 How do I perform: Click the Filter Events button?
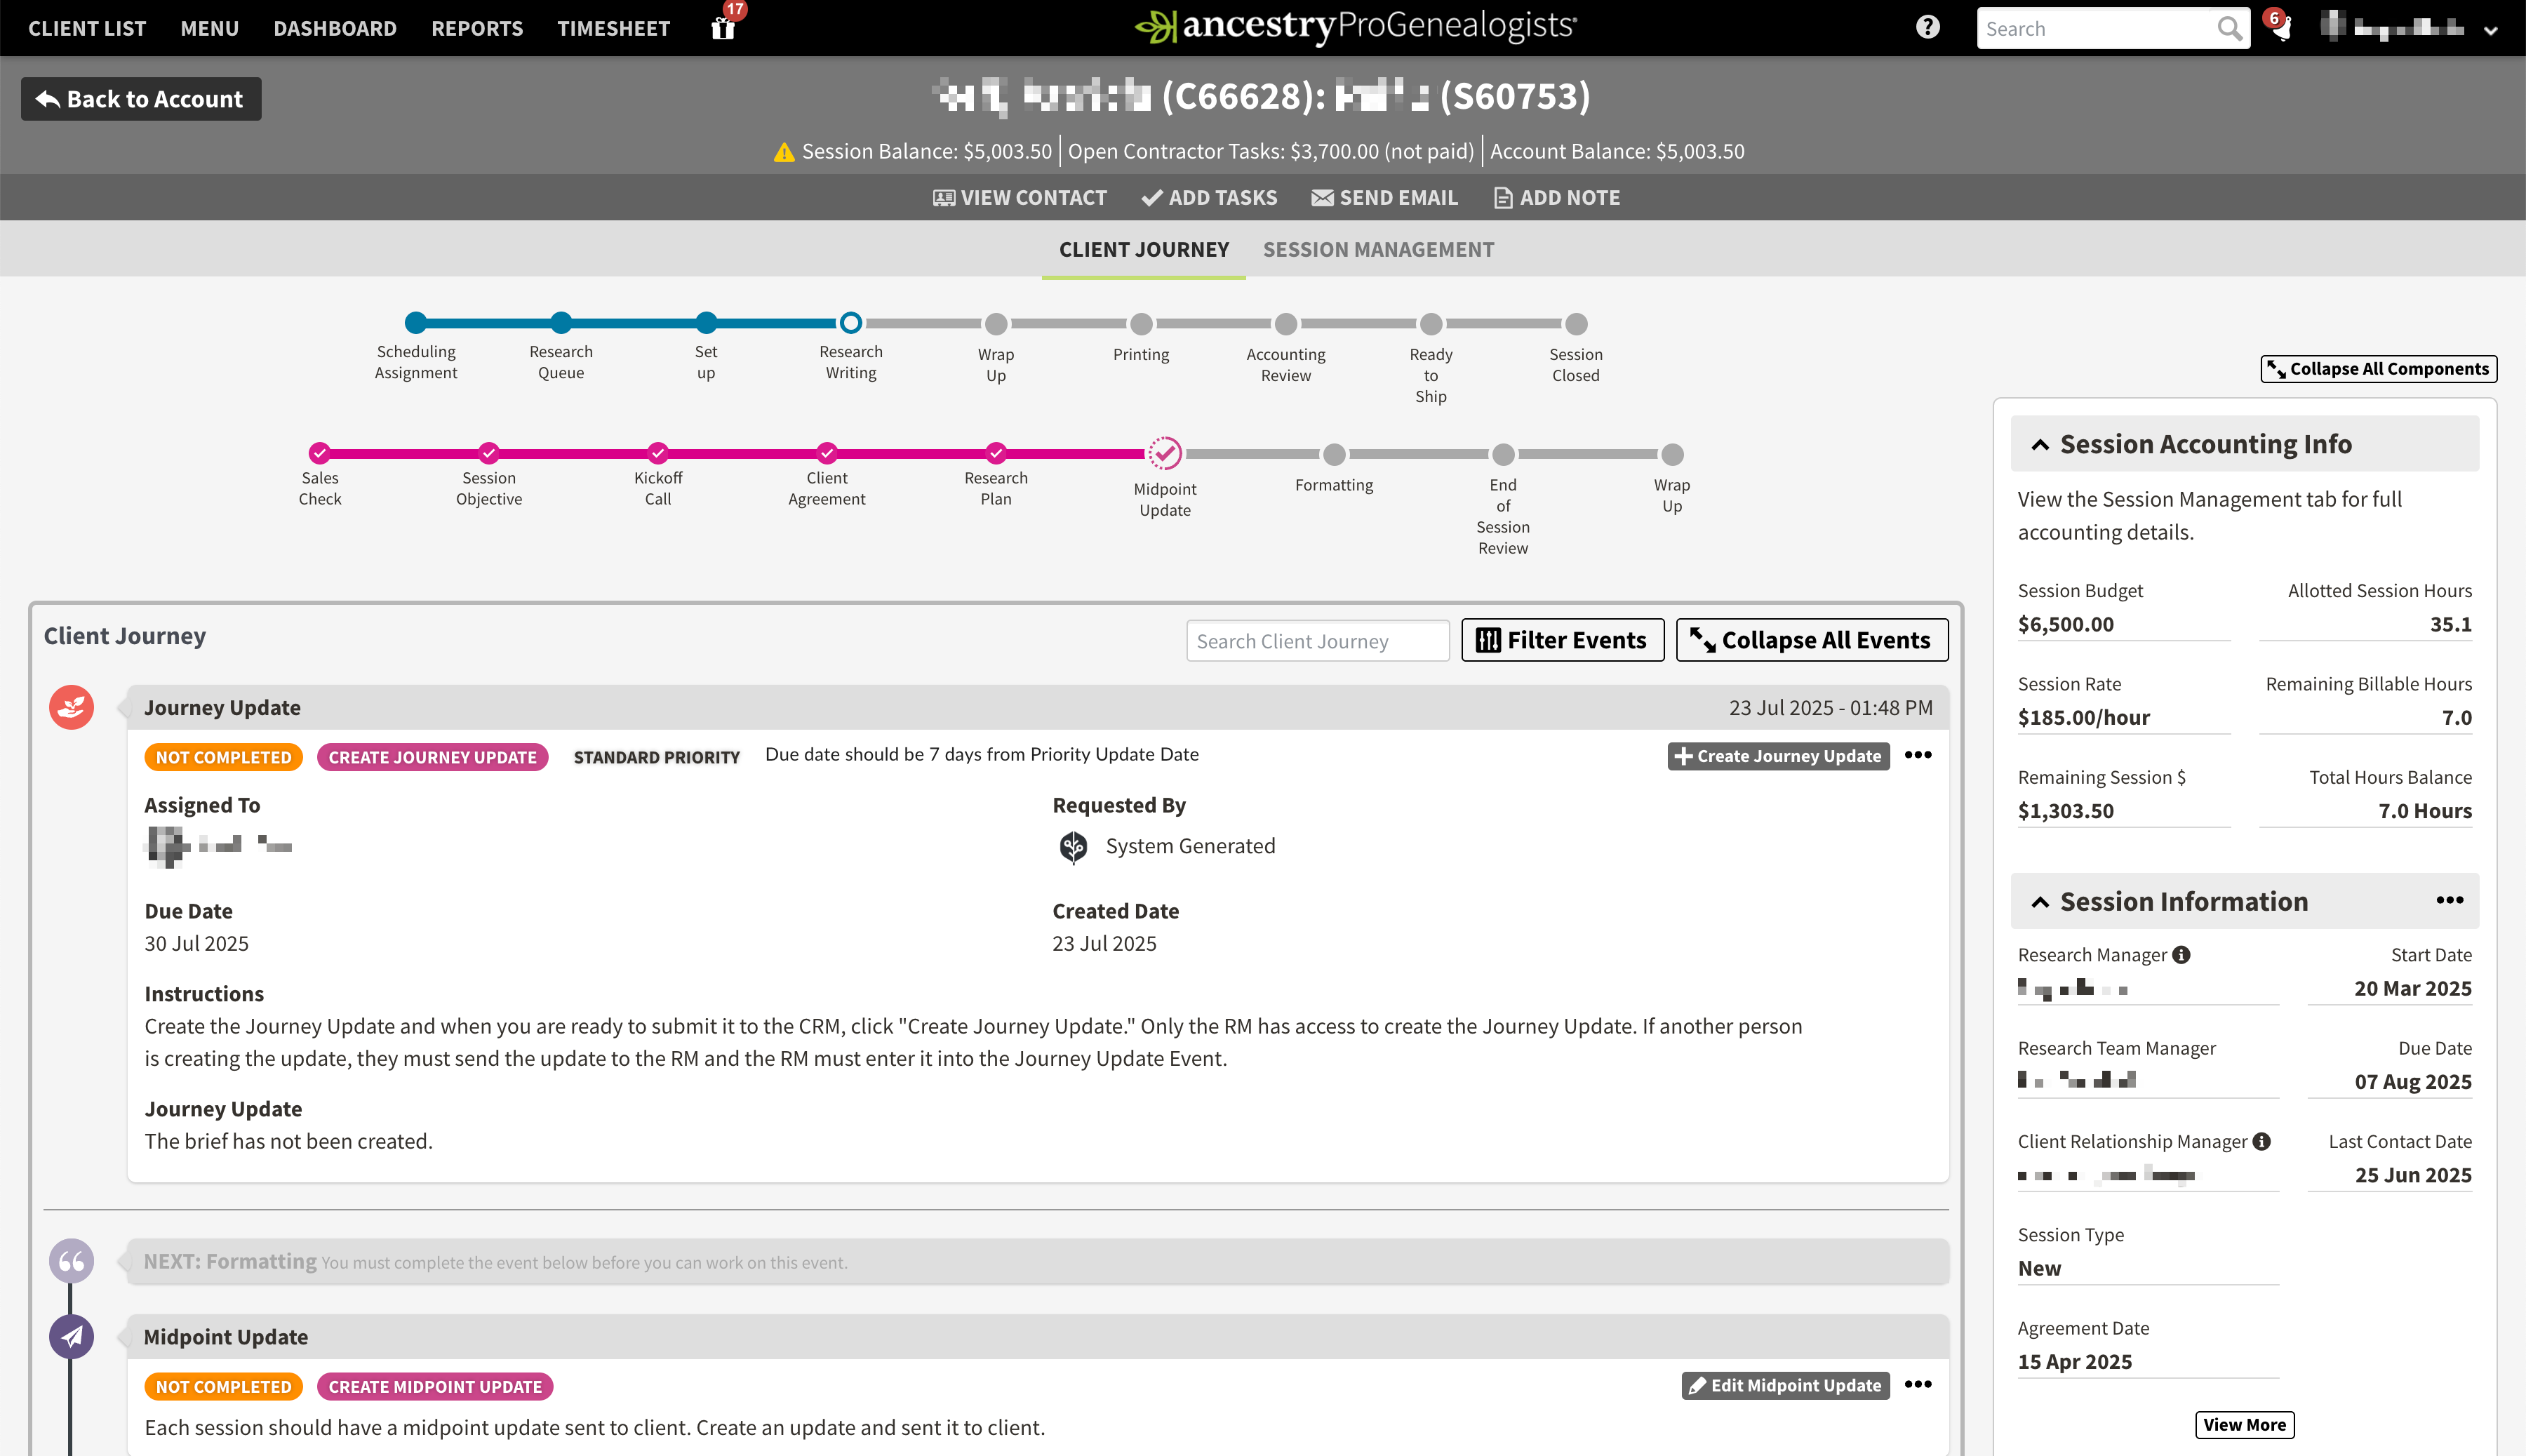[x=1562, y=640]
